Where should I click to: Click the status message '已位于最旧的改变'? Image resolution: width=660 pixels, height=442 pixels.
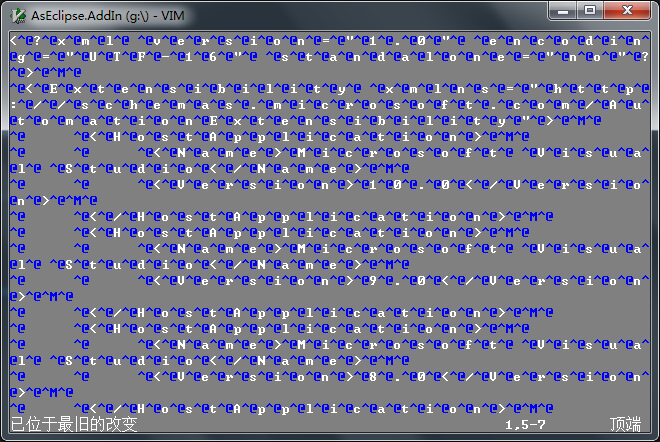74,424
